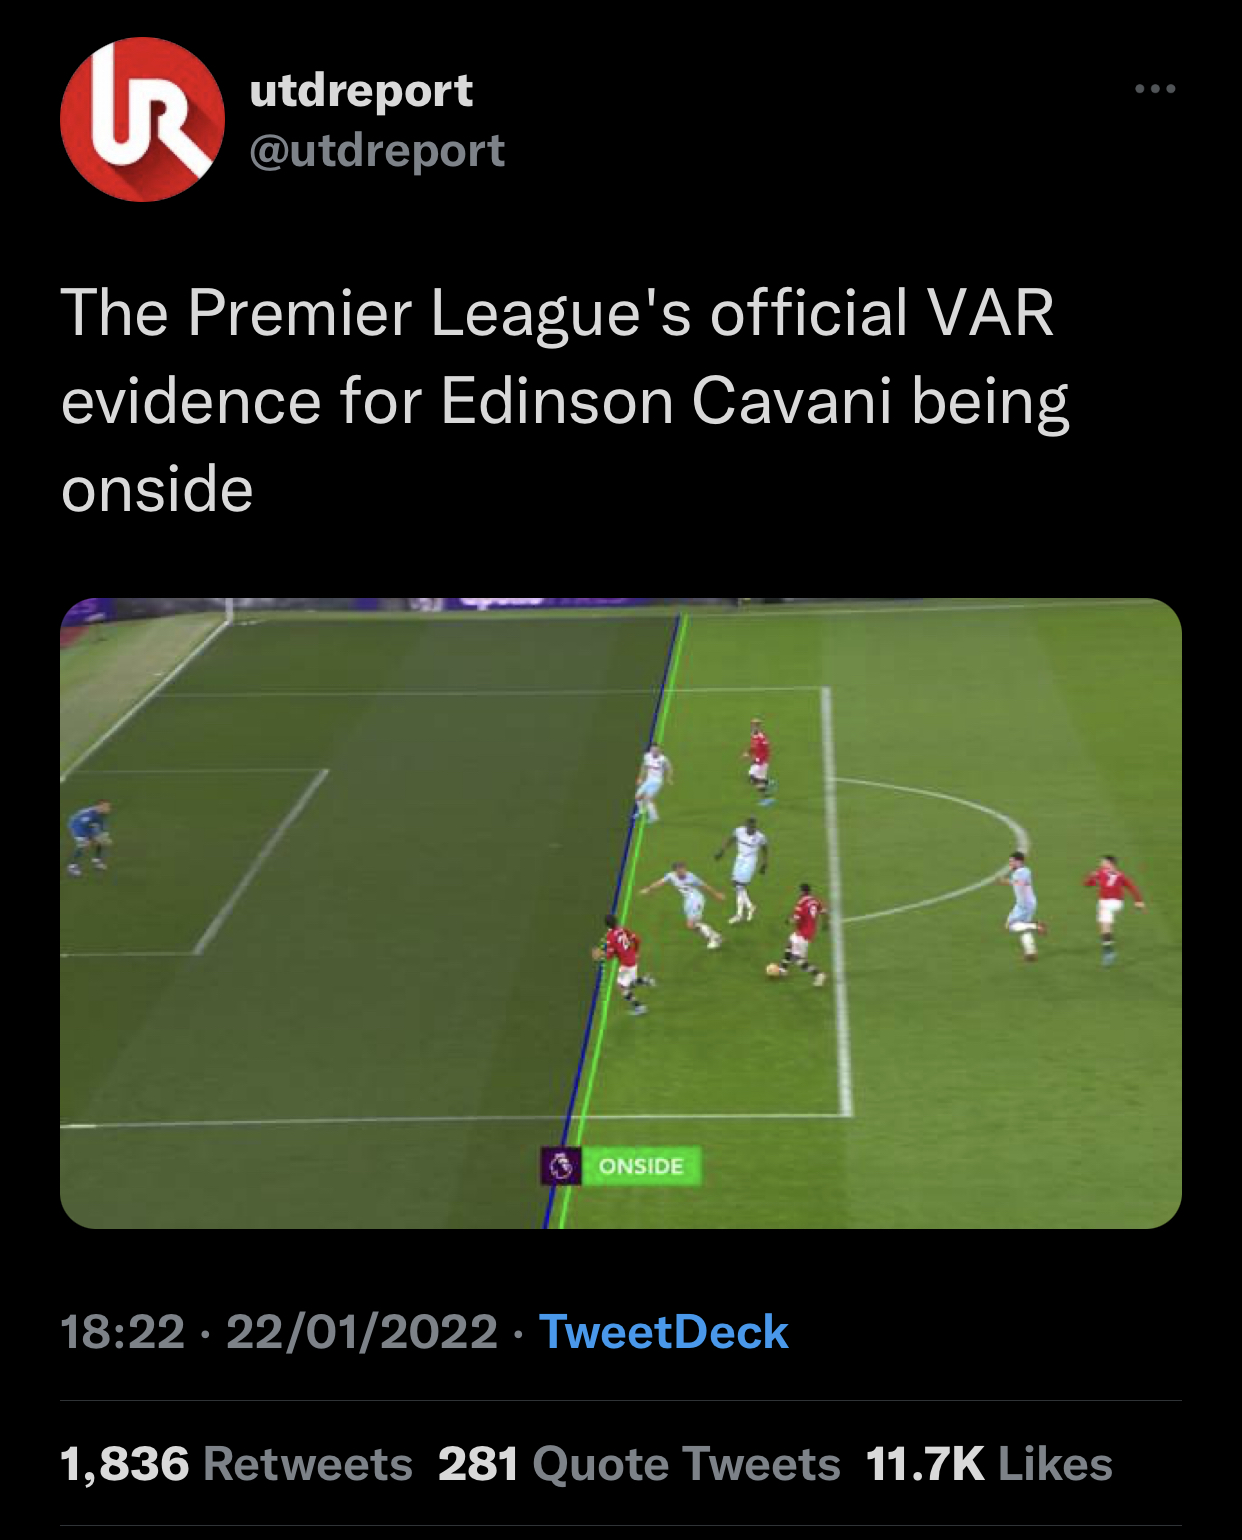1242x1540 pixels.
Task: Click the utdreport display name
Action: (361, 90)
